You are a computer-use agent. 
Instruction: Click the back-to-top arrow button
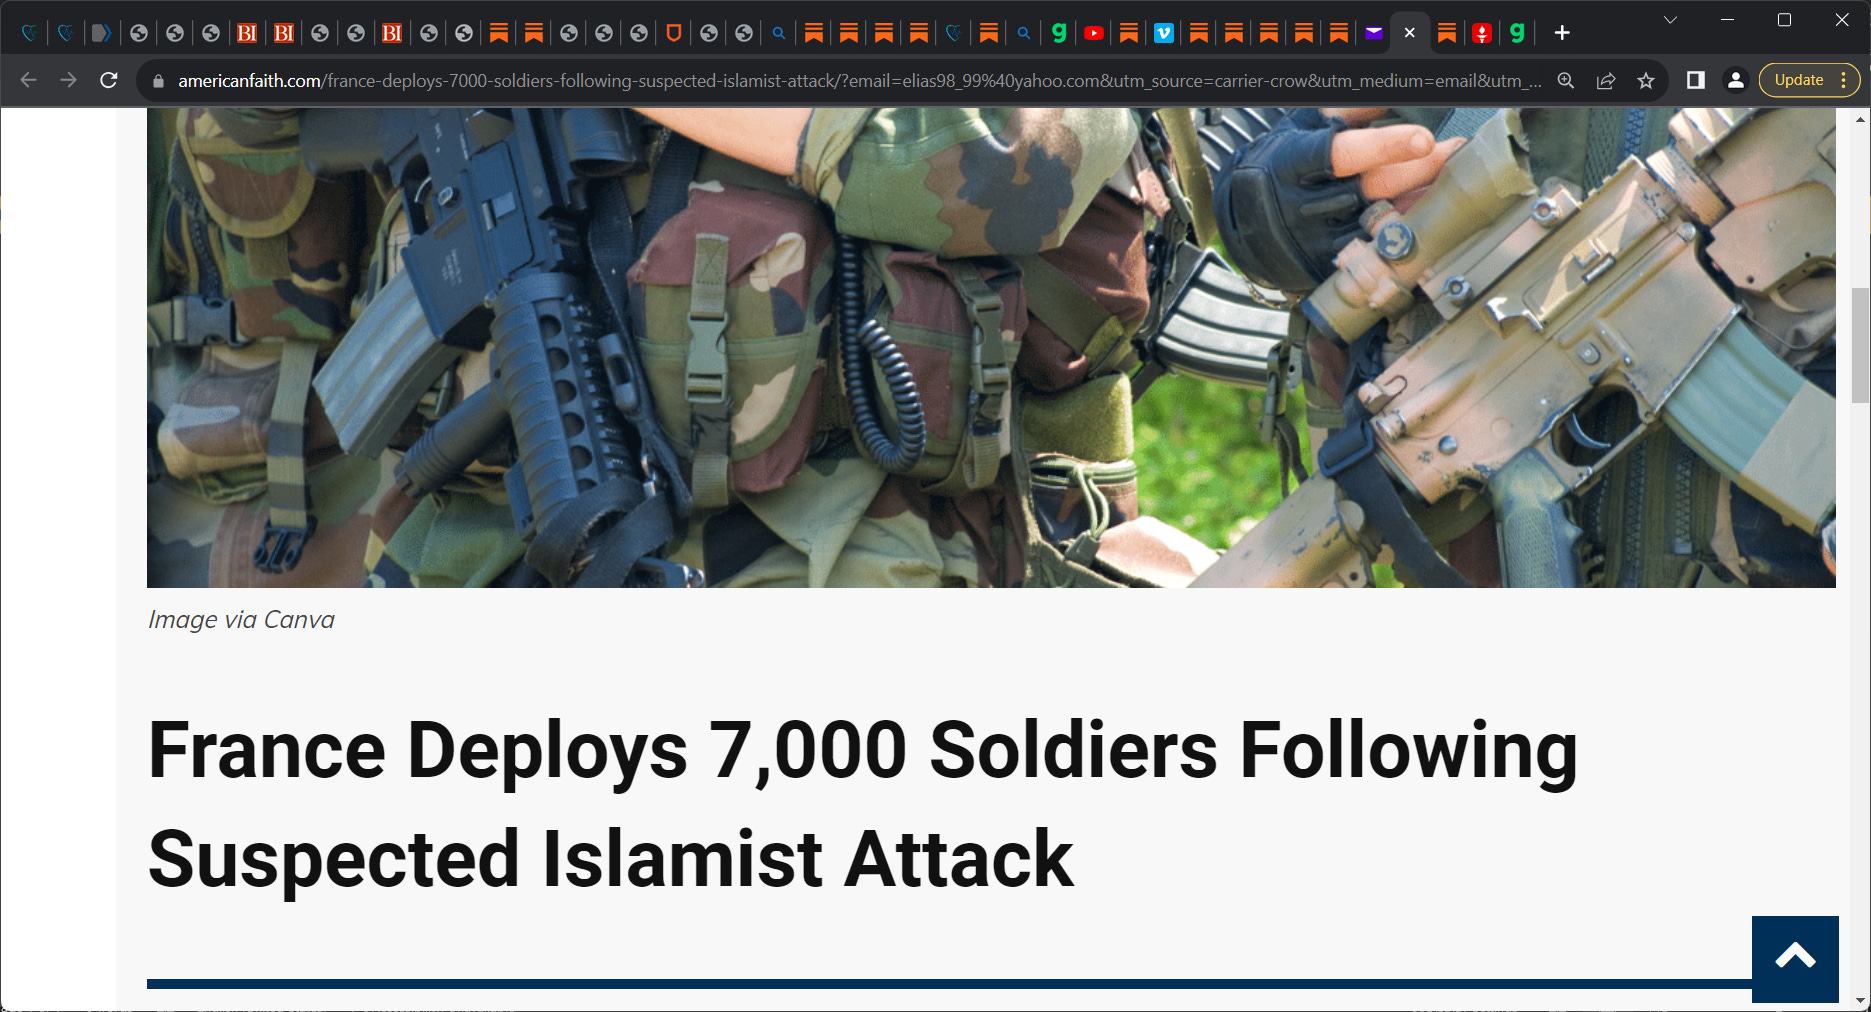click(x=1795, y=958)
